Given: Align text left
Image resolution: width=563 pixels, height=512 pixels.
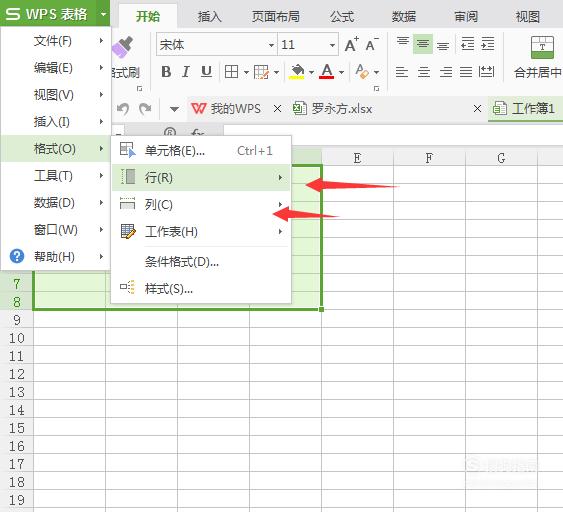Looking at the screenshot, I should (x=401, y=72).
